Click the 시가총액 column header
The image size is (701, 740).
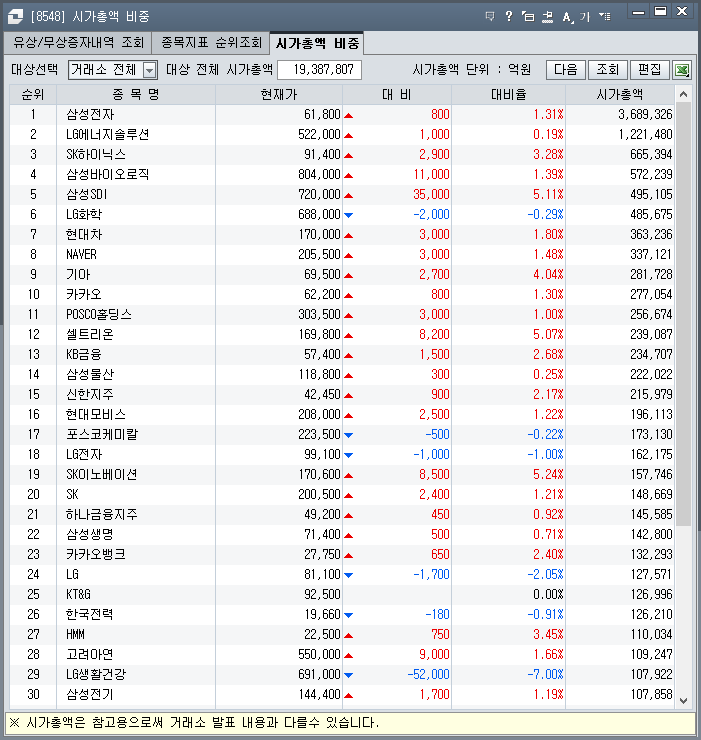point(620,95)
